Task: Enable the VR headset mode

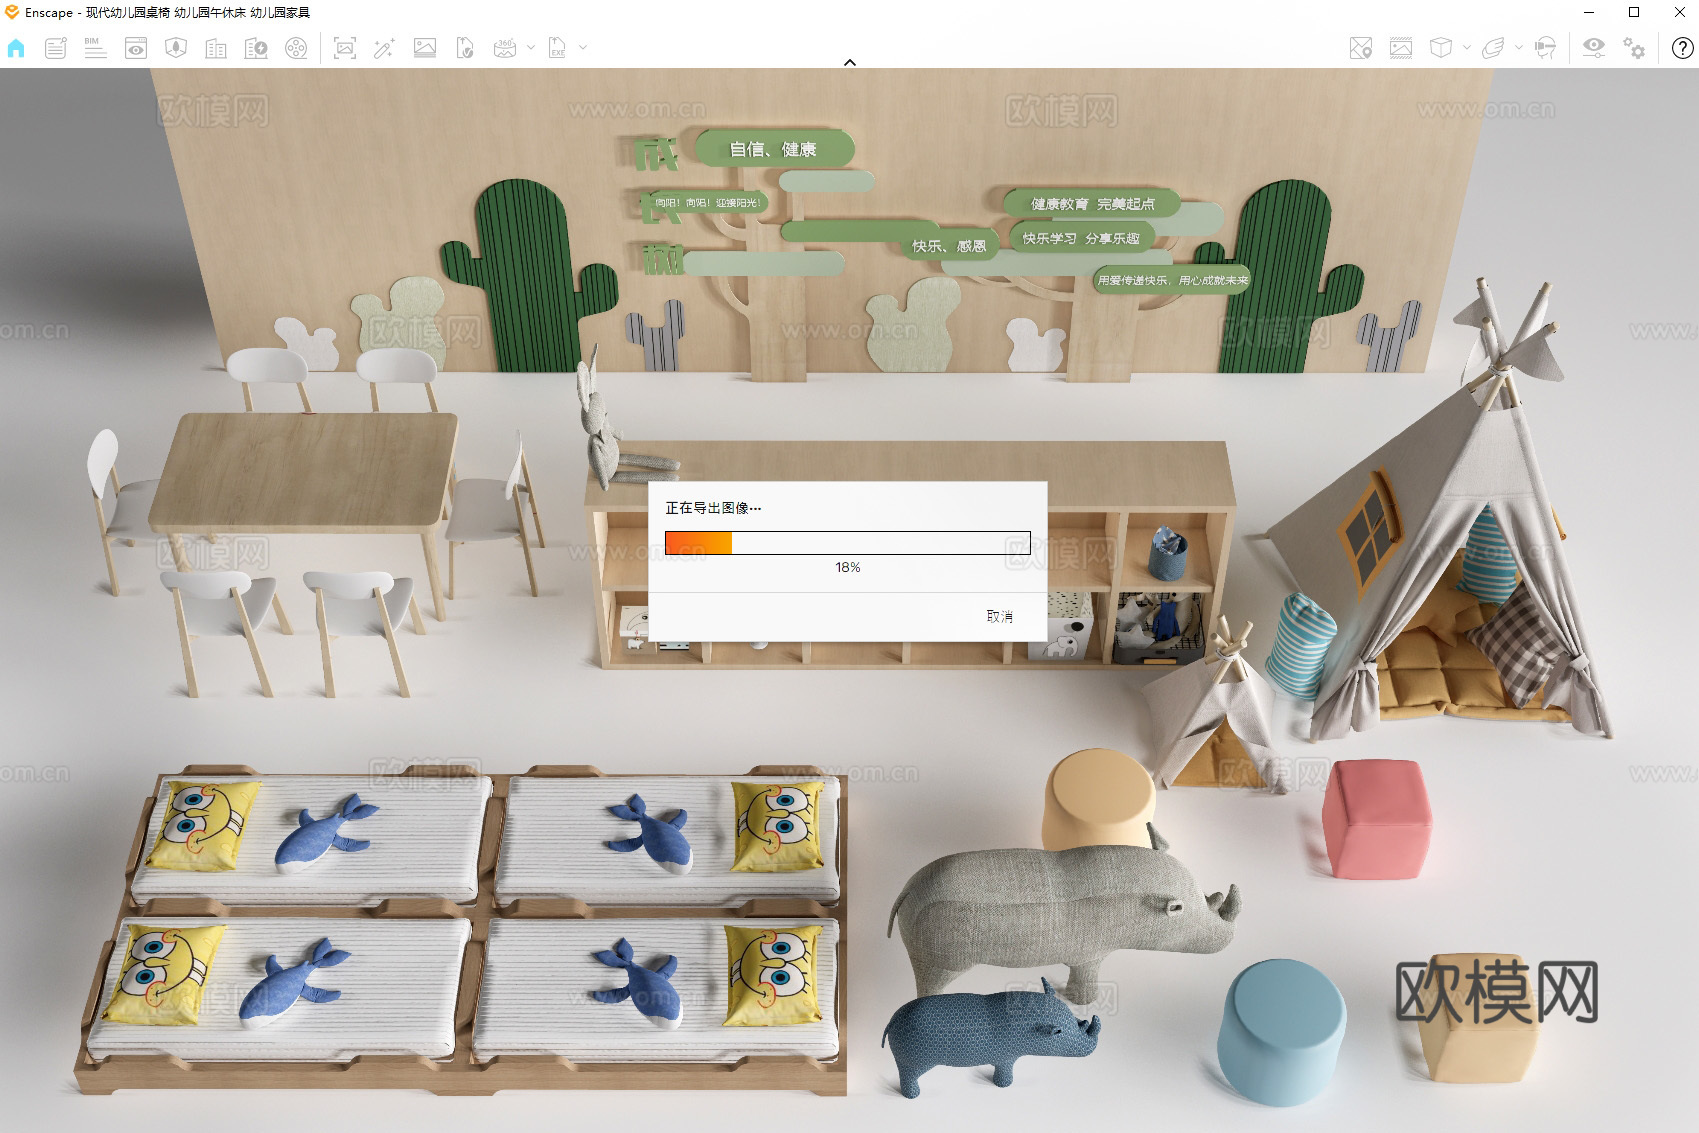Action: (1546, 48)
